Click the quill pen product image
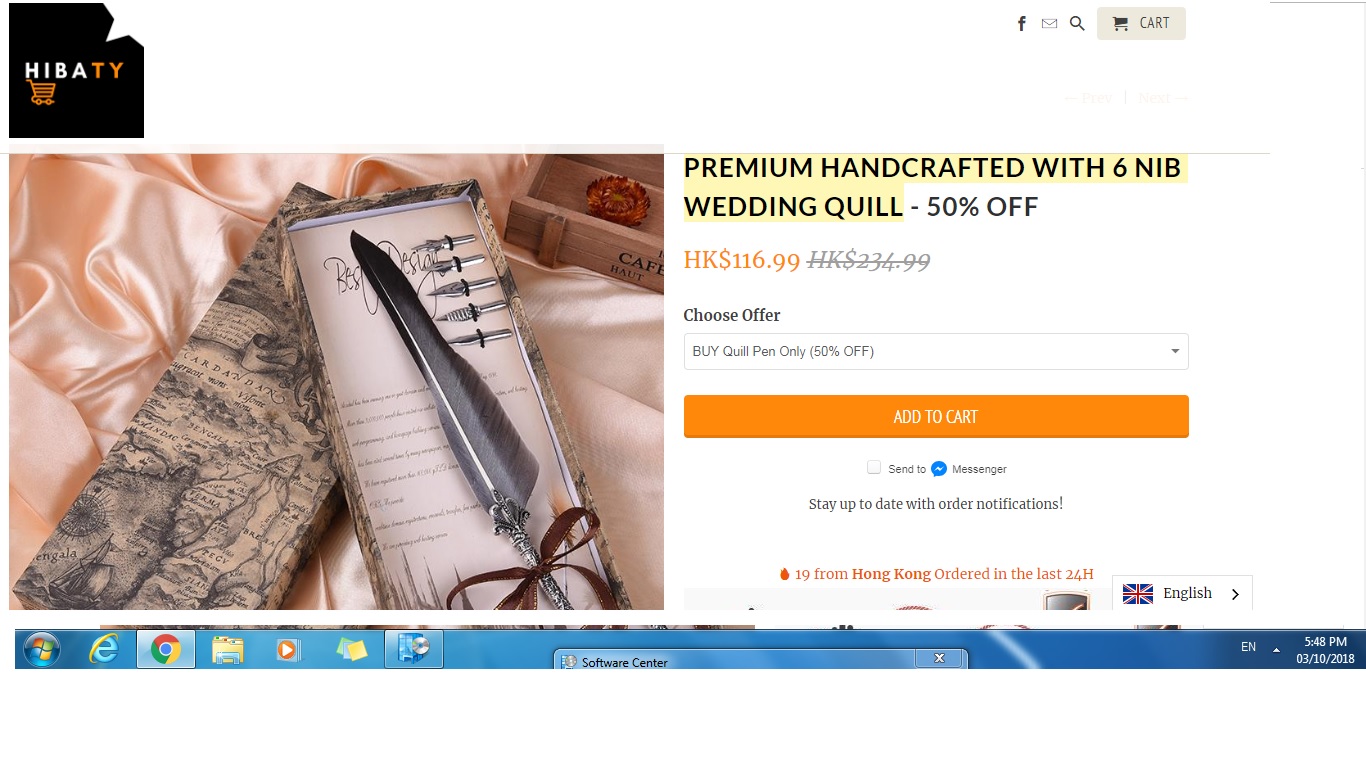The width and height of the screenshot is (1366, 768). pyautogui.click(x=336, y=382)
